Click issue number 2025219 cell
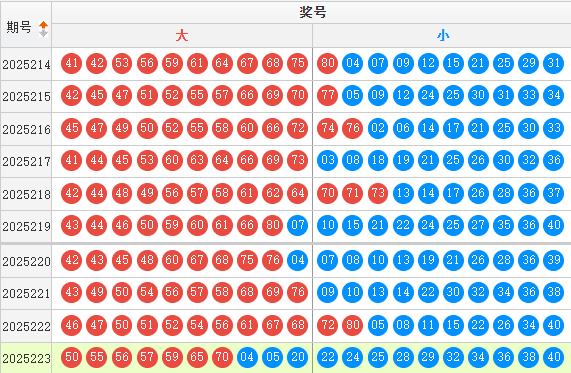The height and width of the screenshot is (373, 571). [26, 227]
